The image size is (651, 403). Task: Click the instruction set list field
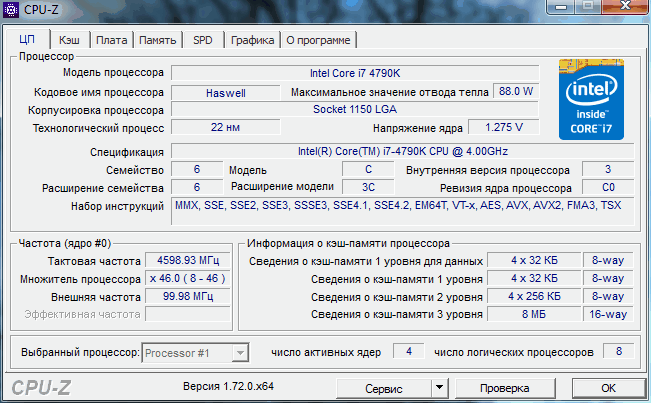point(403,211)
